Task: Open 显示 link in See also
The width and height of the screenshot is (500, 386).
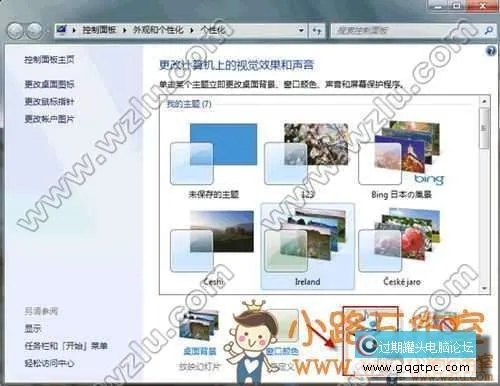Action: click(x=32, y=329)
